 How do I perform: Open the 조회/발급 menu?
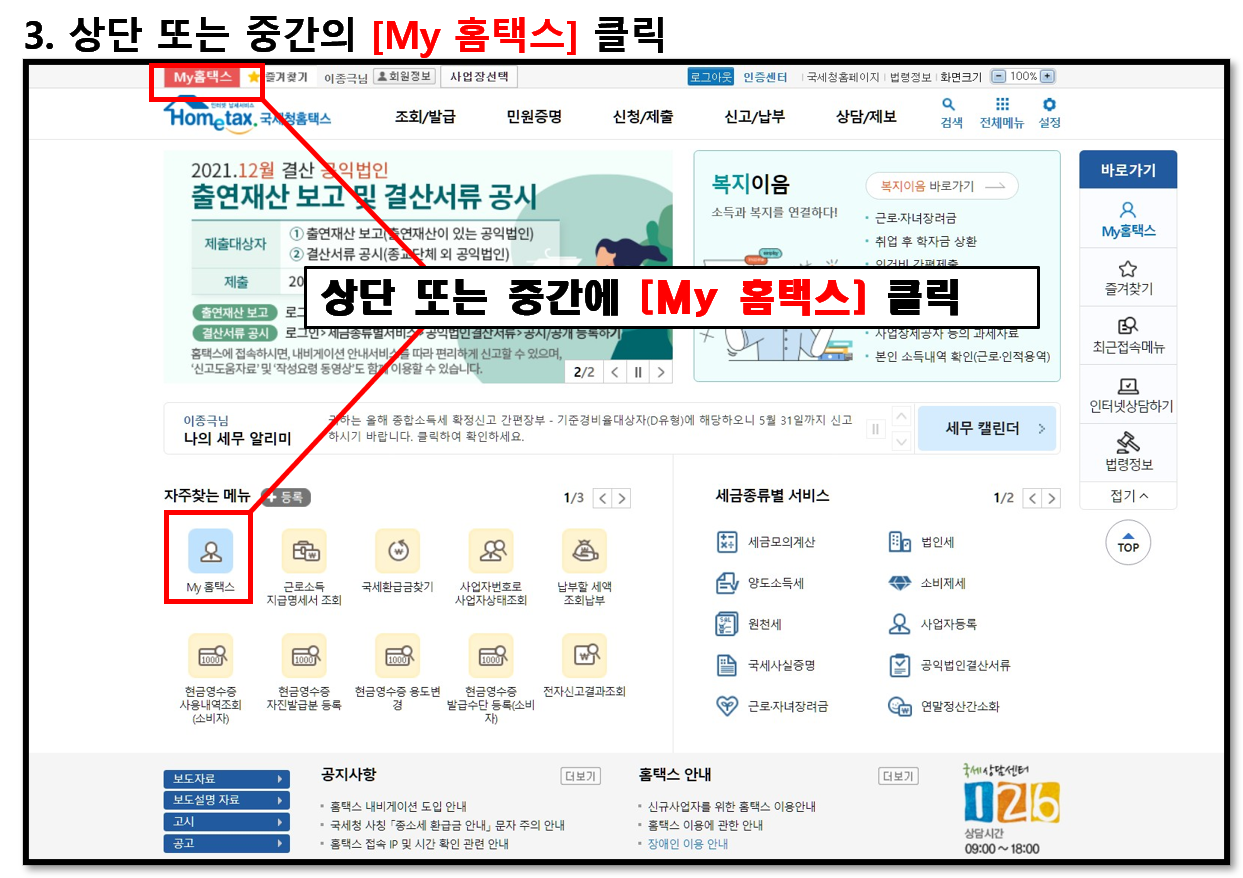[x=425, y=117]
